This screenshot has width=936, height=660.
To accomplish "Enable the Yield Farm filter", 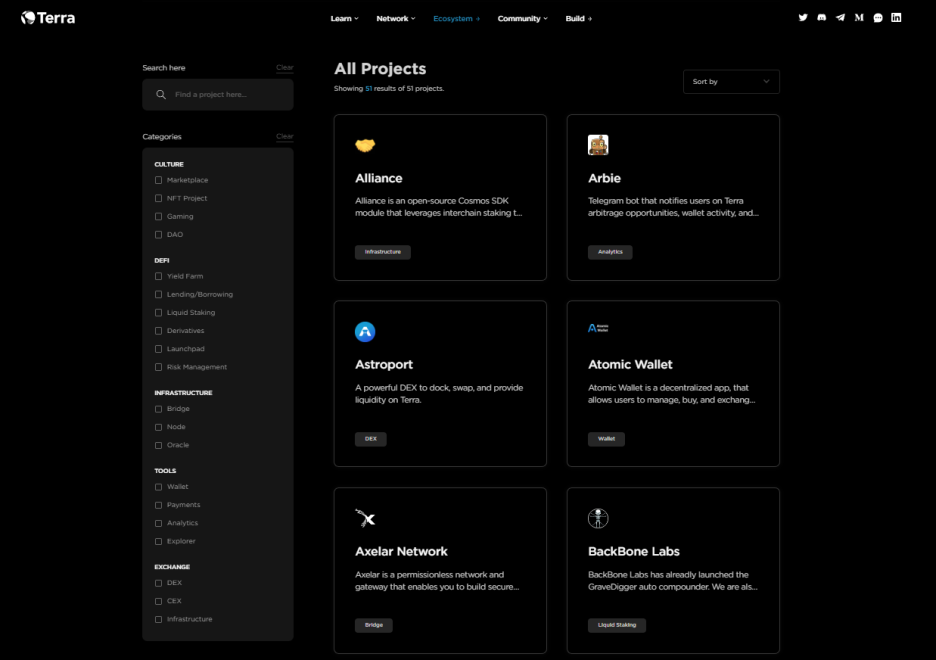I will tap(158, 276).
